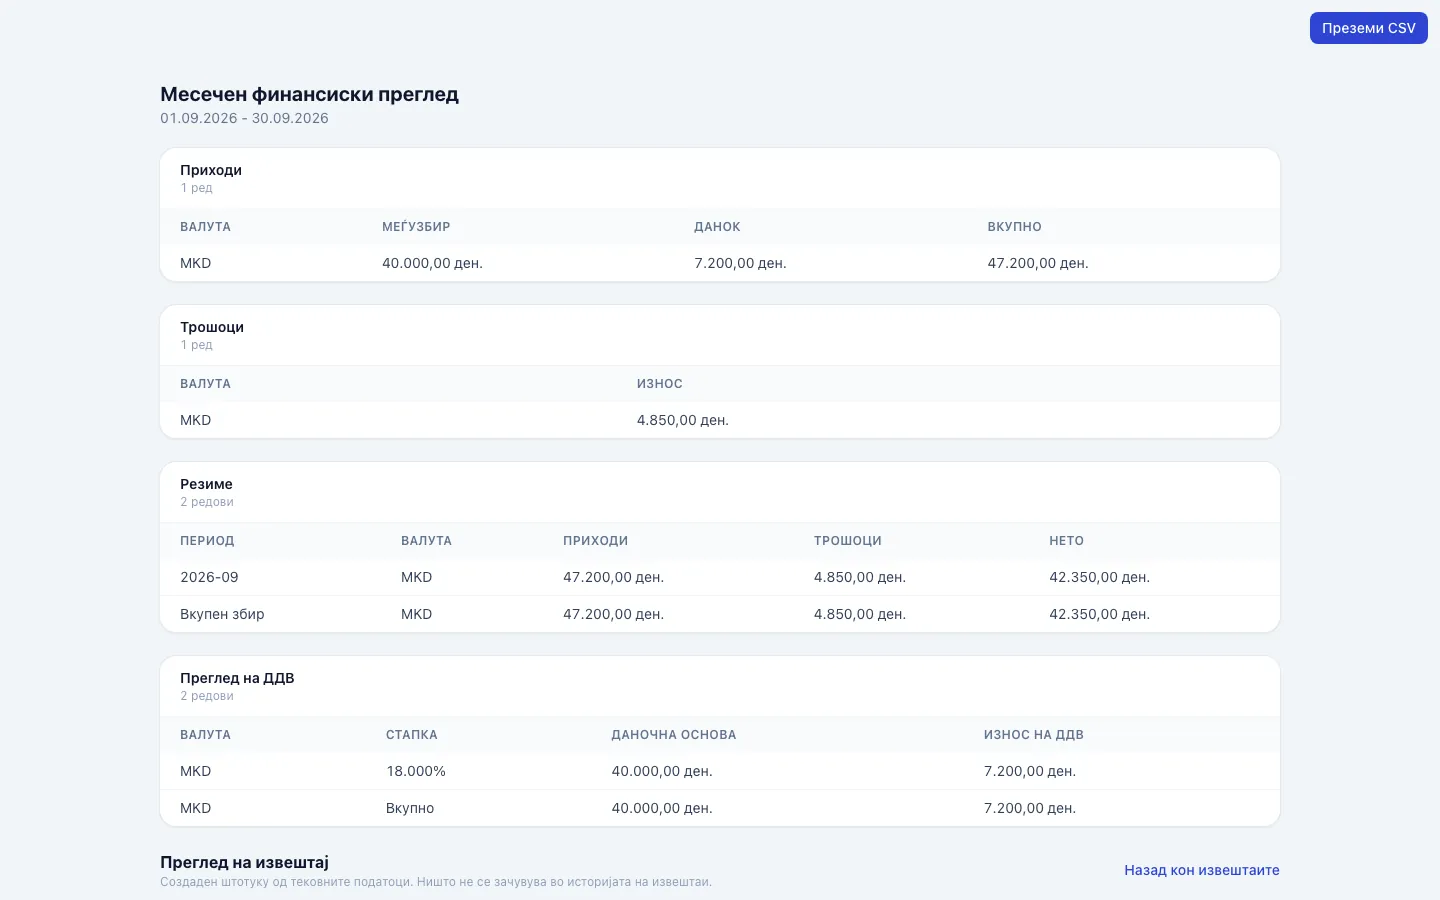The image size is (1440, 900).
Task: Click the Трошоци section heading
Action: point(212,327)
